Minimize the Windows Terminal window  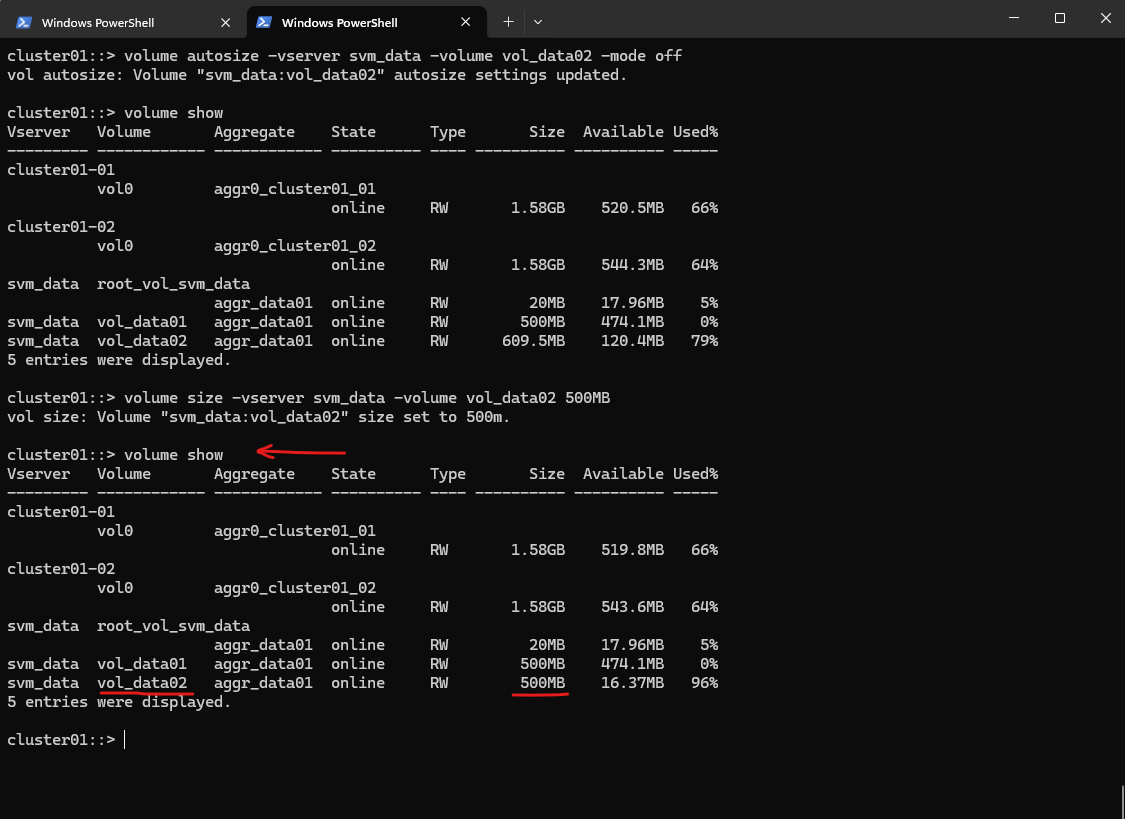tap(1013, 18)
